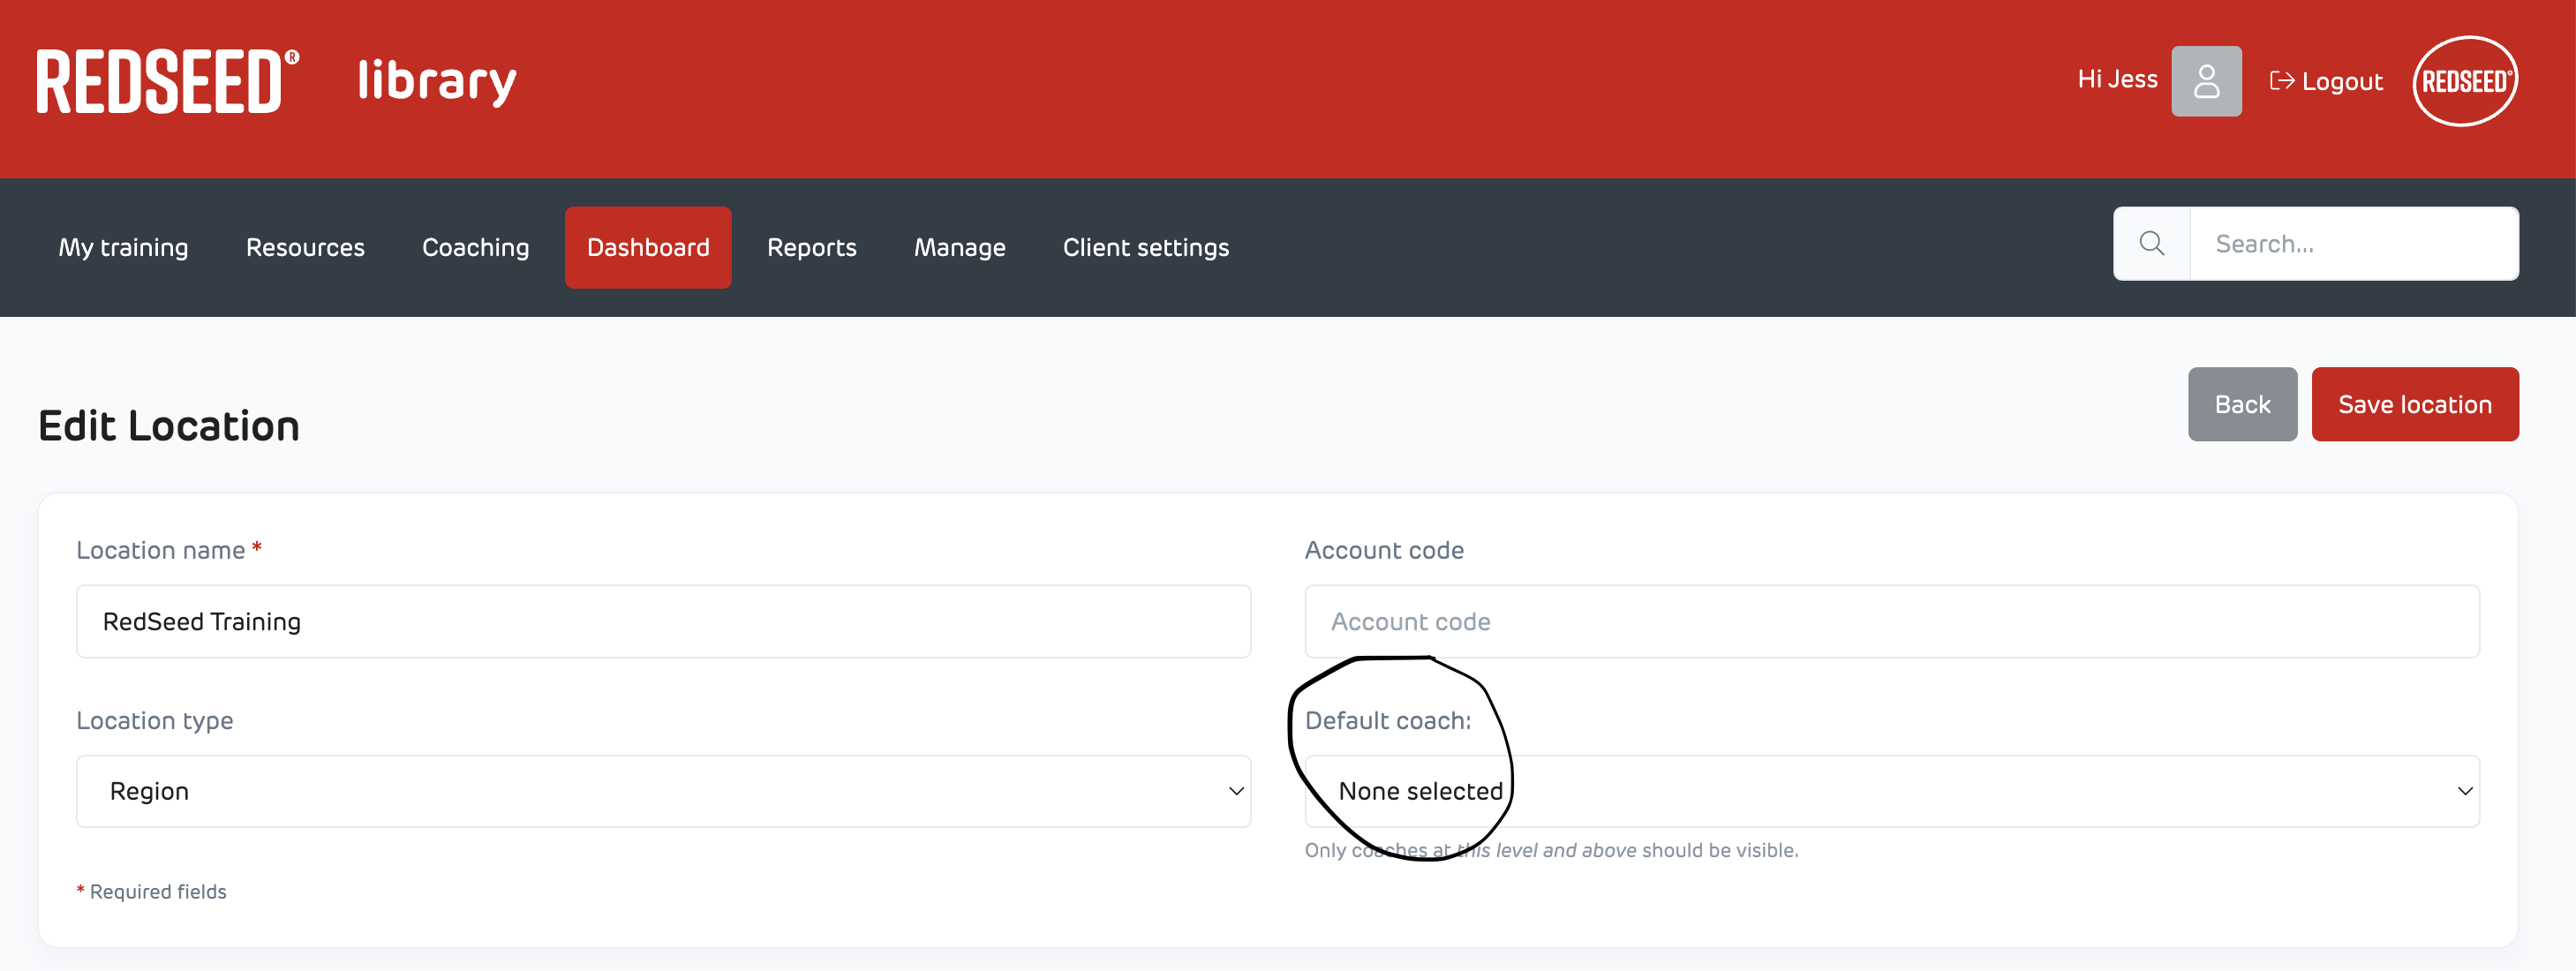Click the library title text
The width and height of the screenshot is (2576, 971).
click(x=437, y=82)
